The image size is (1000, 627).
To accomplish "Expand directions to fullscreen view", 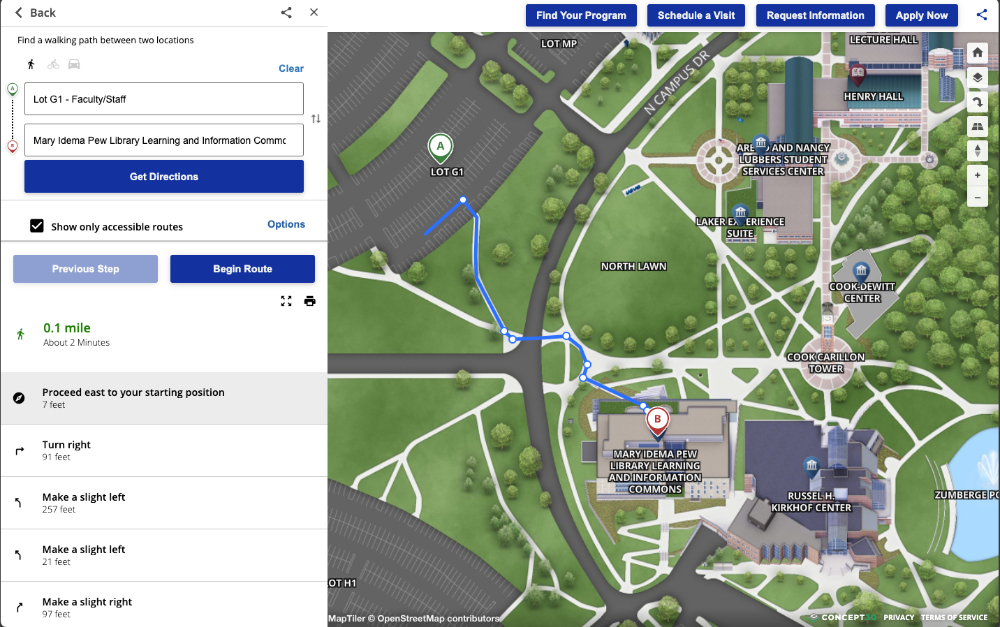I will click(287, 301).
